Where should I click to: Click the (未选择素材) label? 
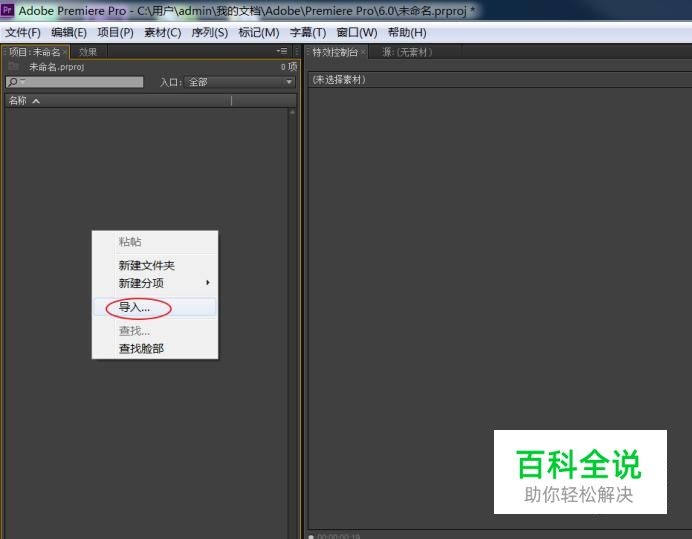point(339,80)
